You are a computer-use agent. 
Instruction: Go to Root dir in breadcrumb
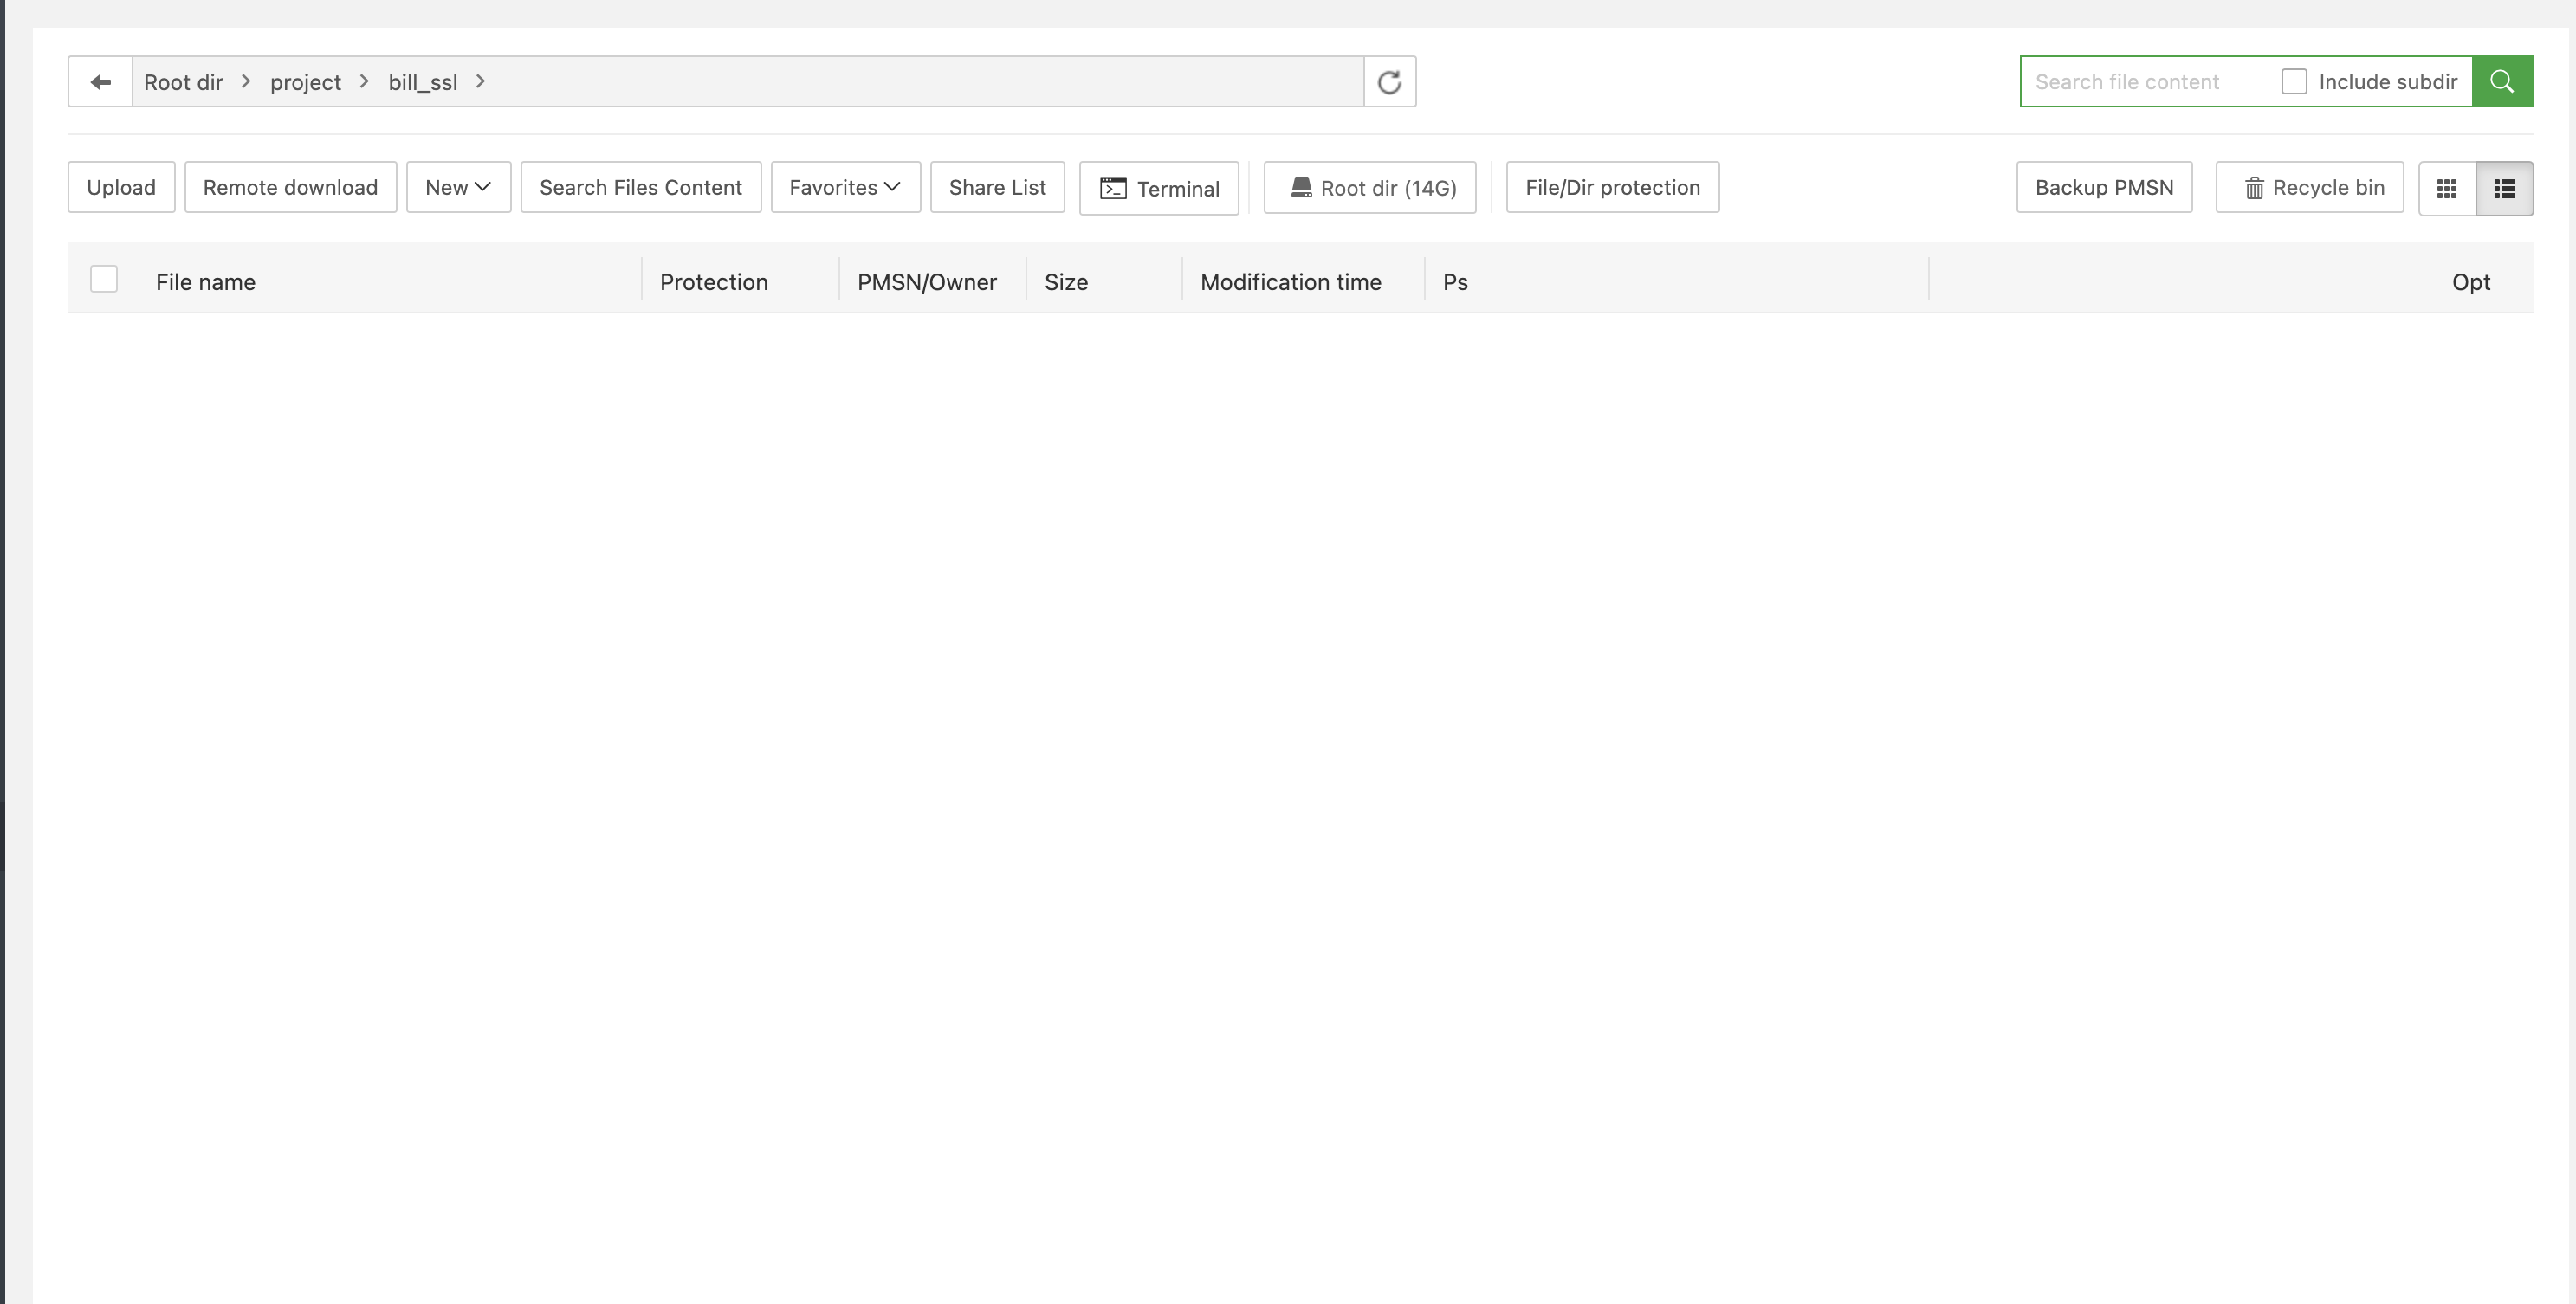pos(183,82)
